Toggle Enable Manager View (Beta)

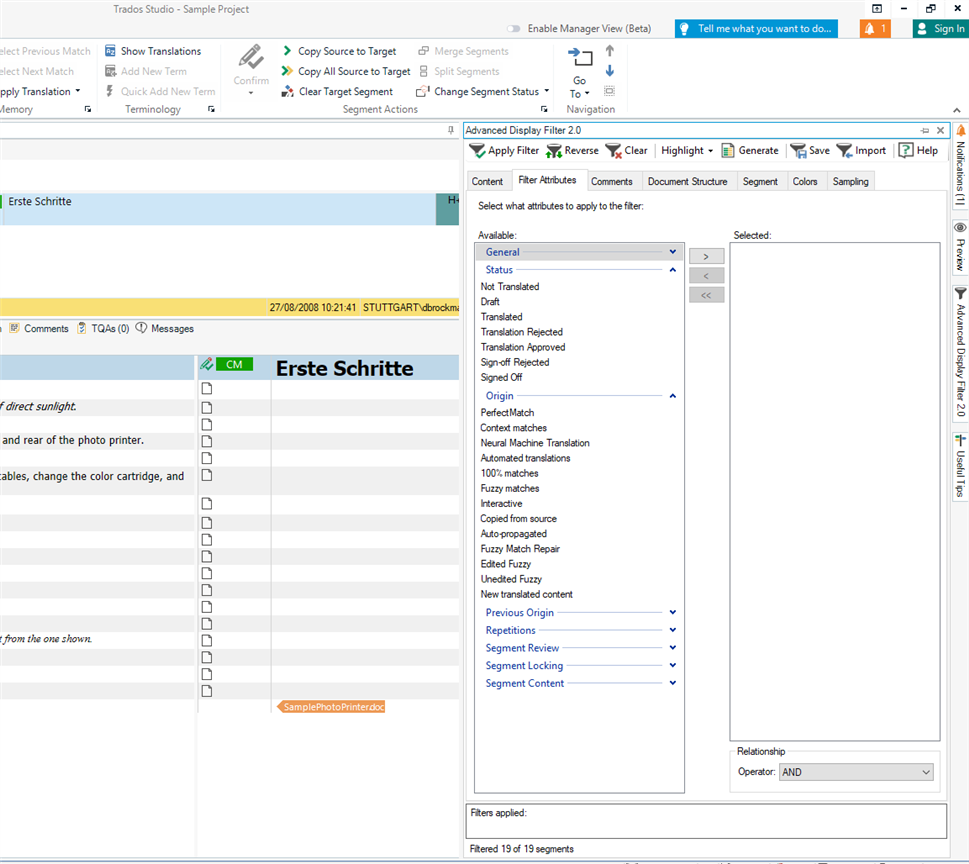pos(514,28)
